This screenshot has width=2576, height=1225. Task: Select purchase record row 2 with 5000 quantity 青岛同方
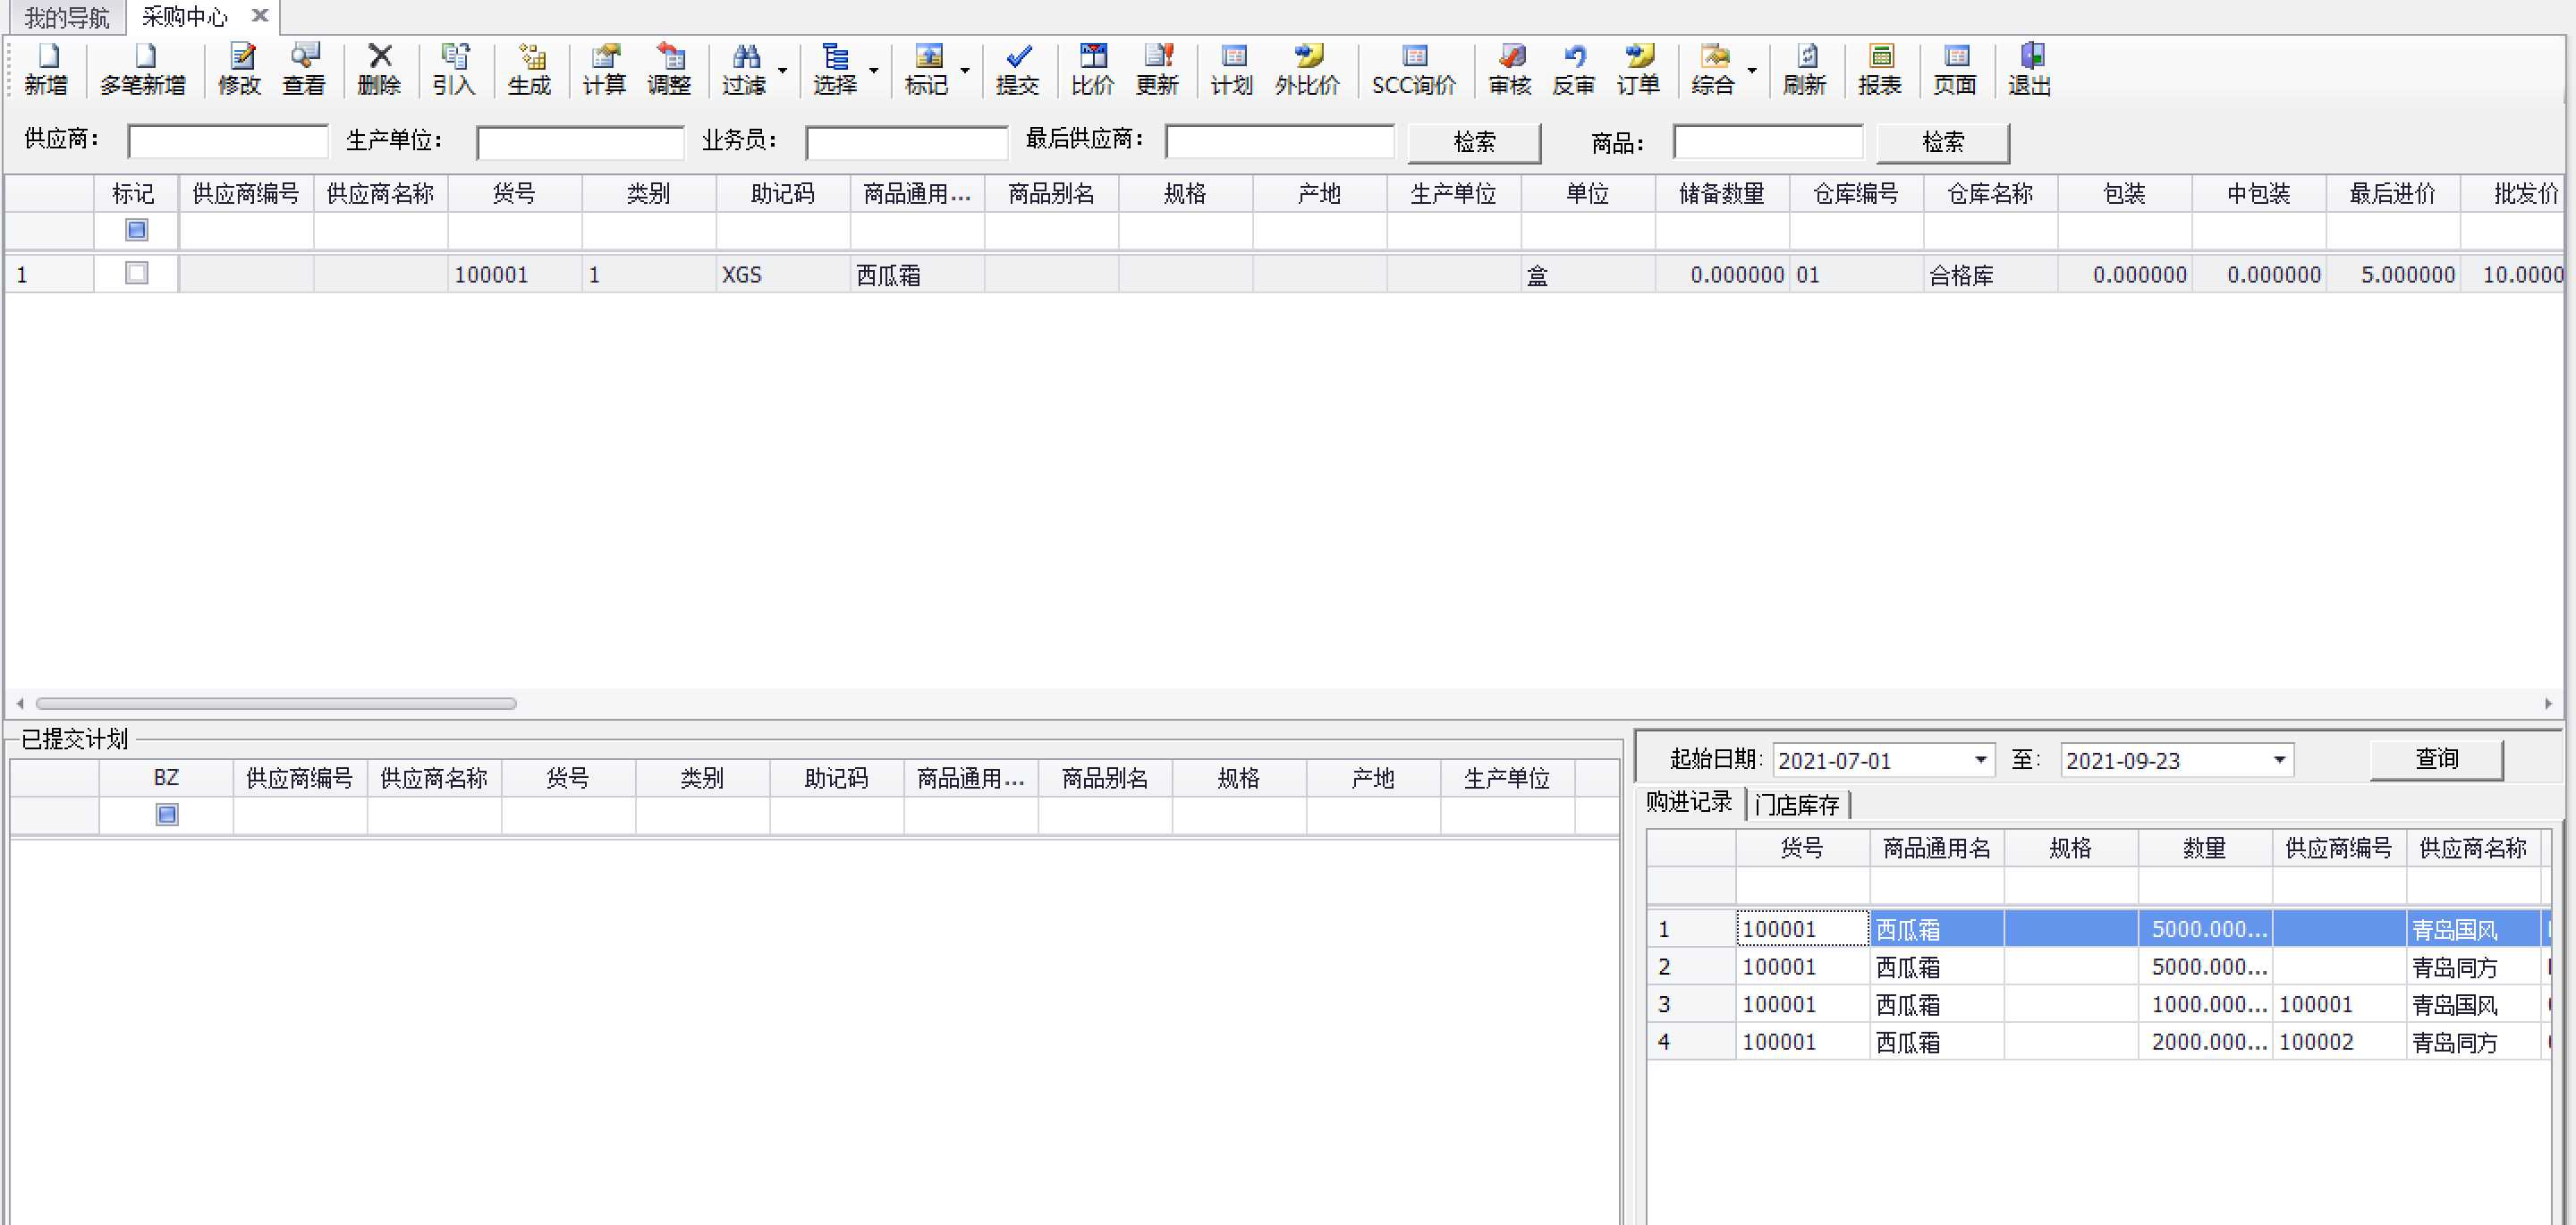pos(2098,967)
